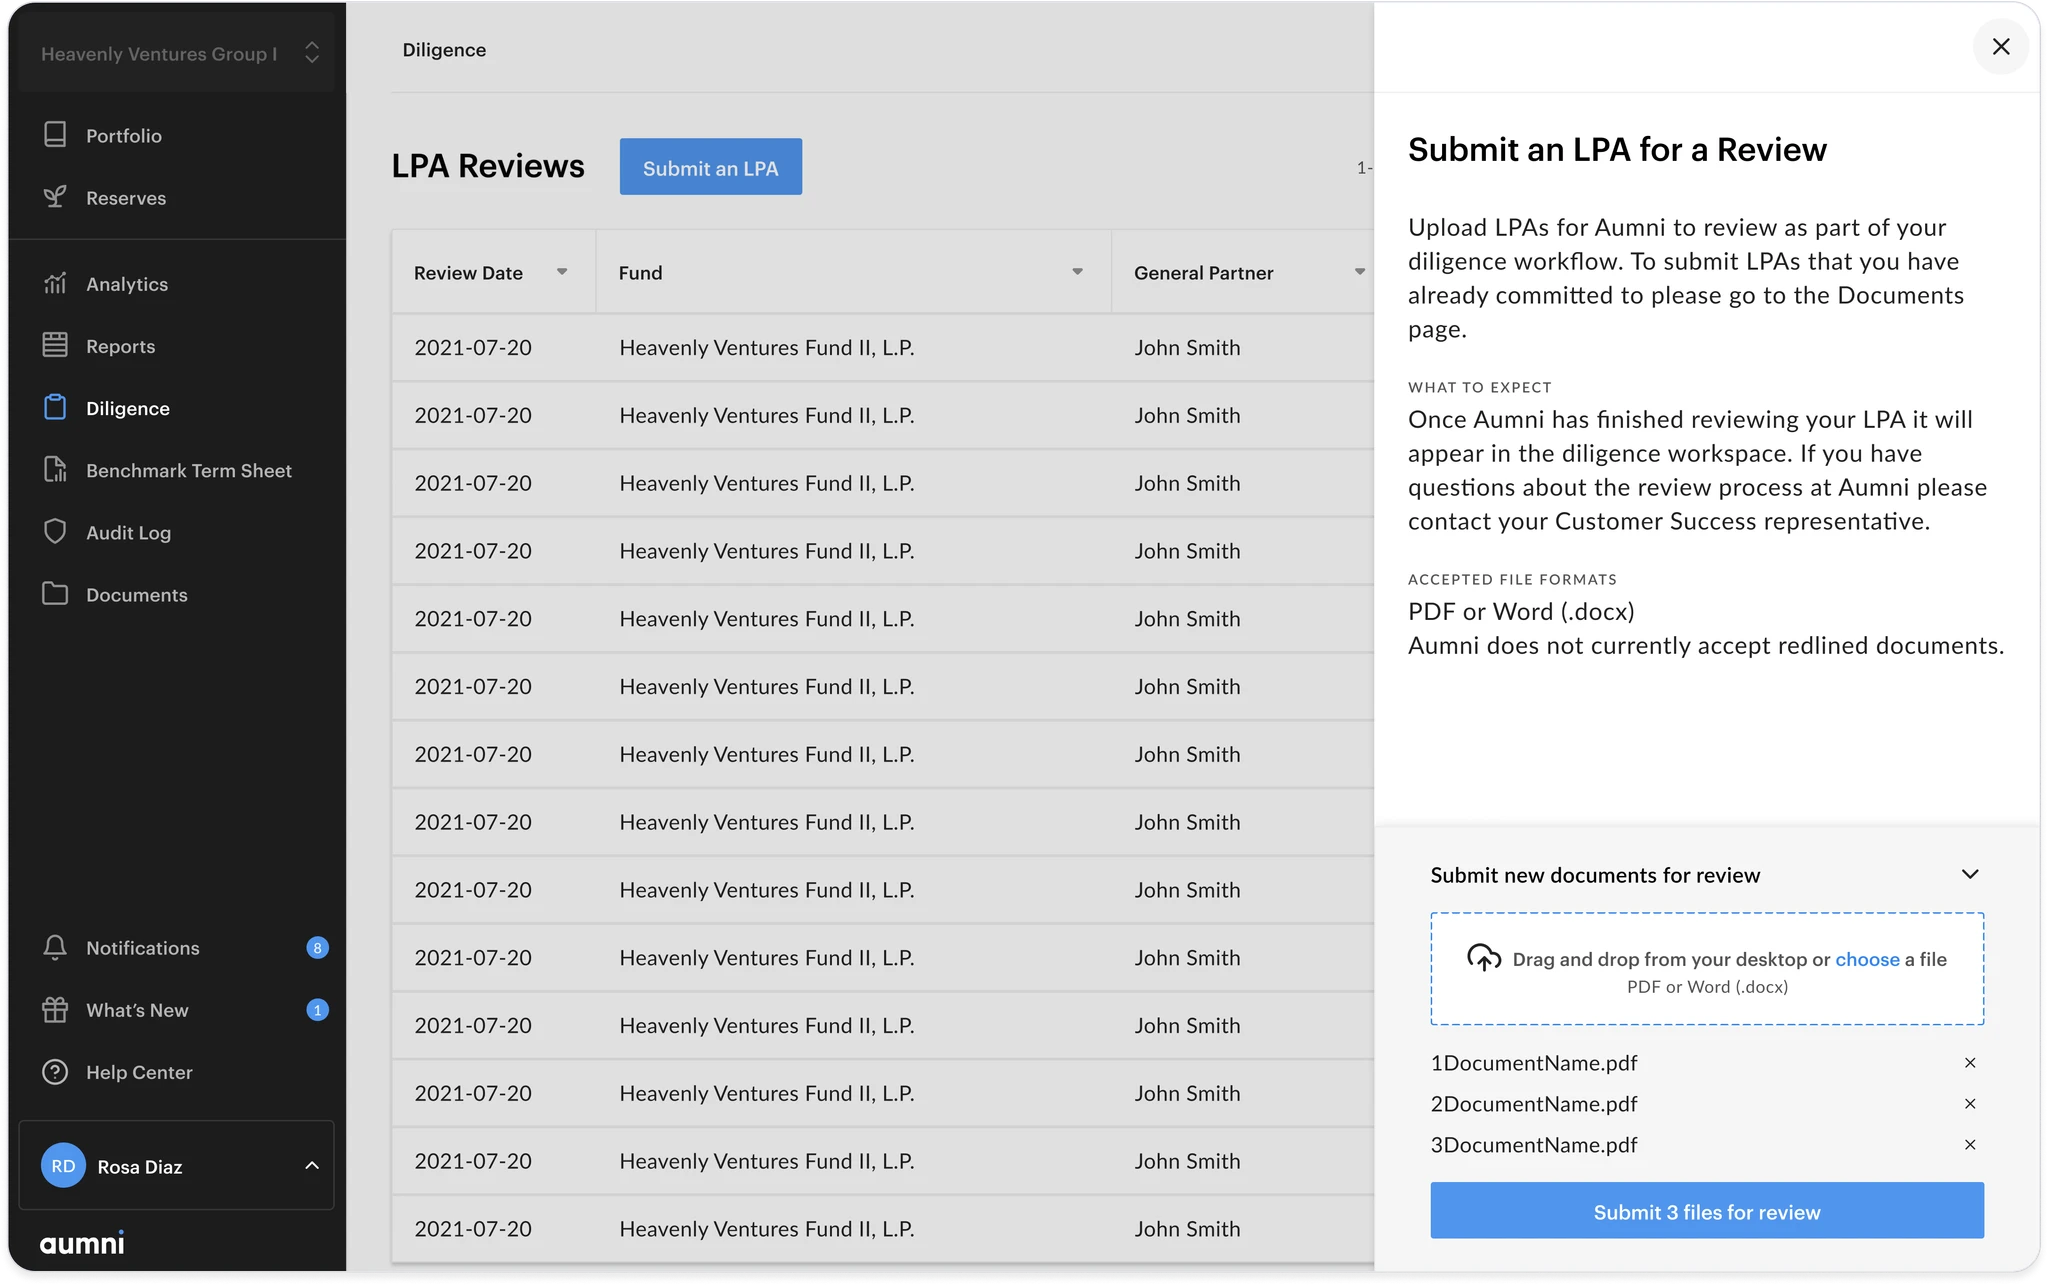Viewport: 2048px width, 1285px height.
Task: Click the LPA Reviews heading
Action: pos(488,166)
